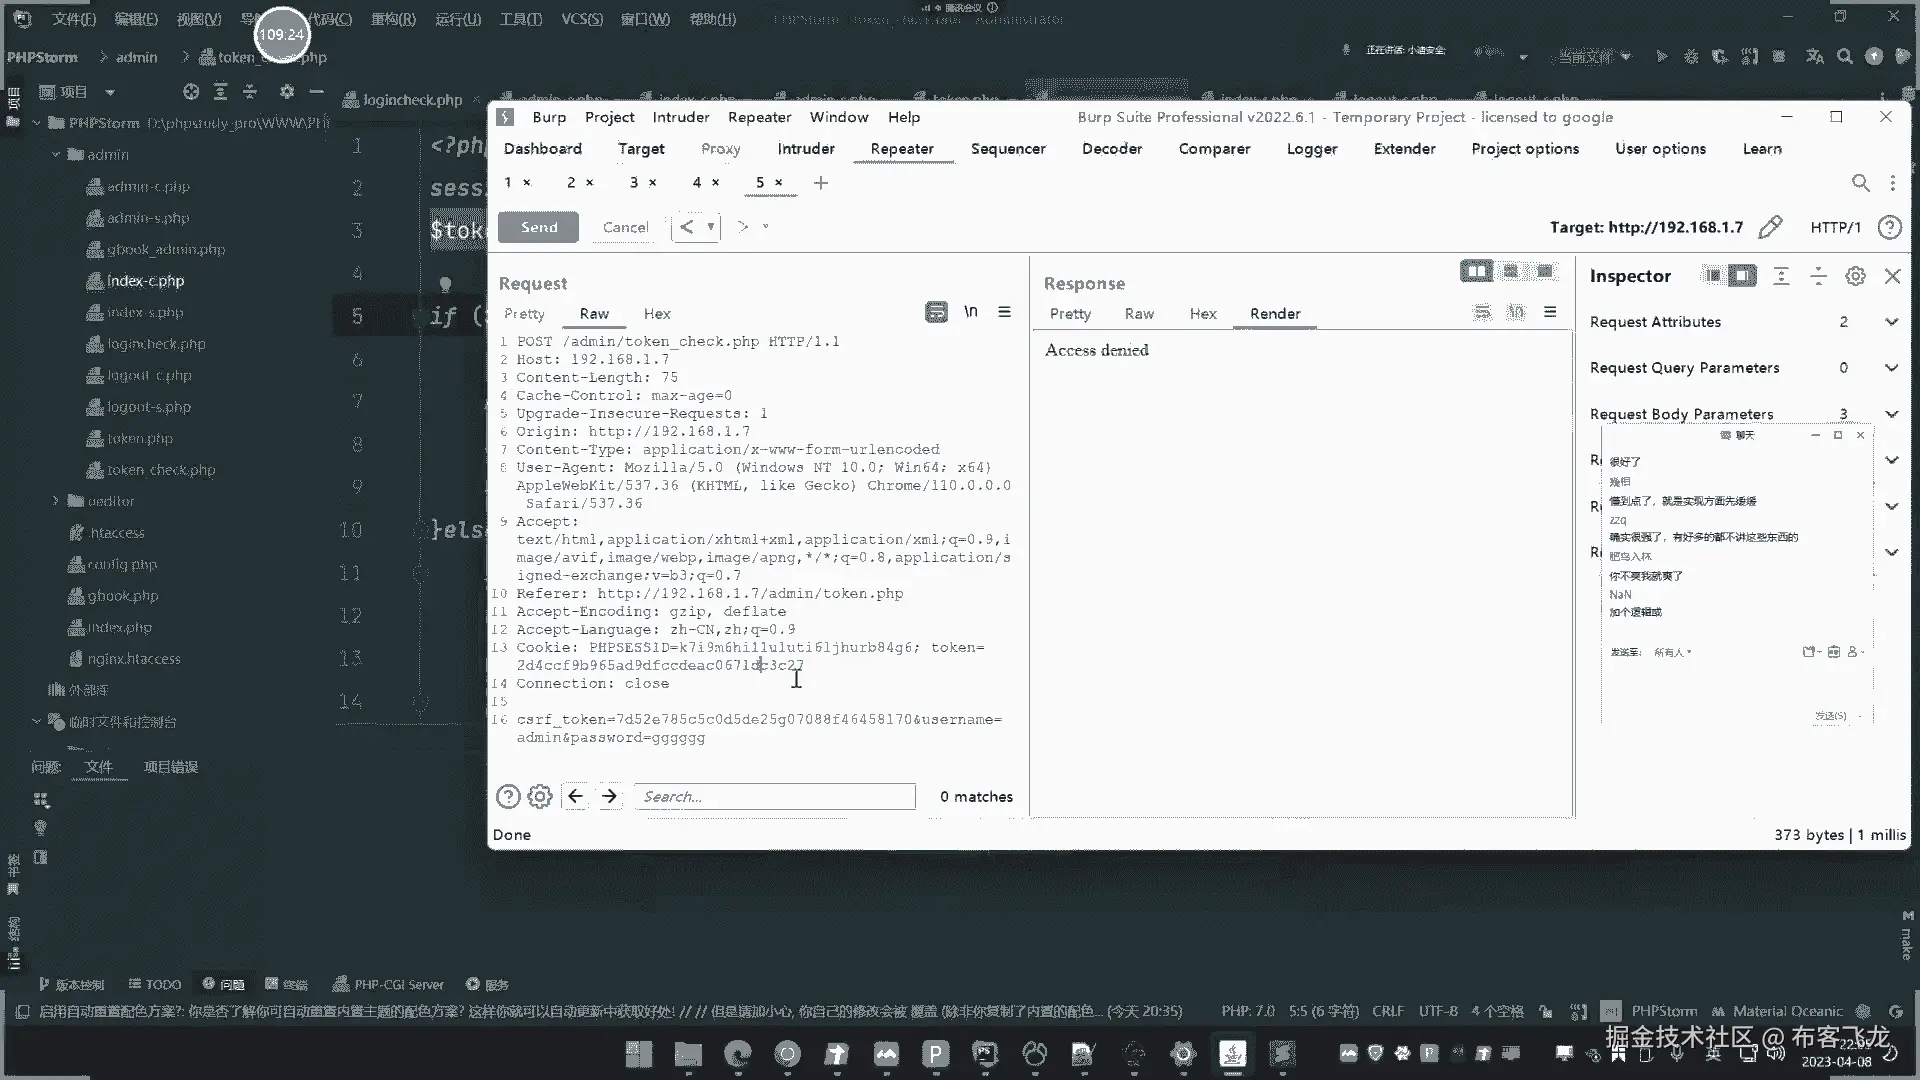Add a new Repeater tab
The image size is (1920, 1080).
(x=821, y=183)
